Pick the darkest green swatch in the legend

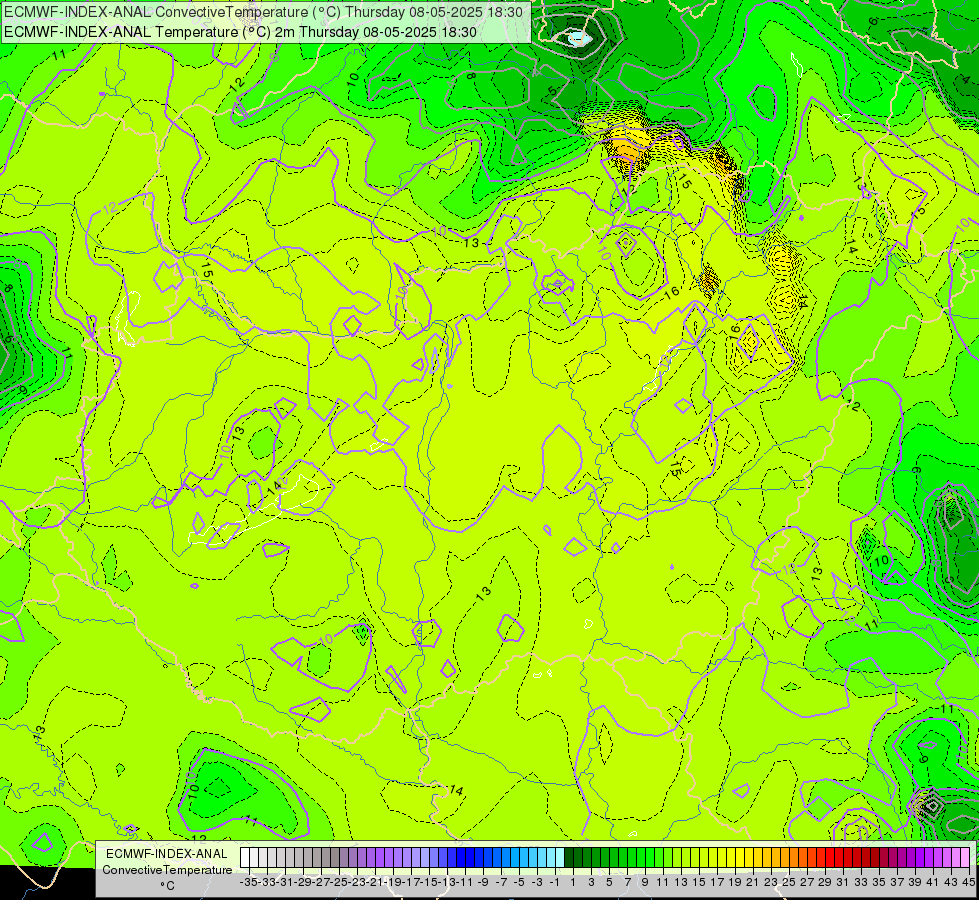coord(569,858)
